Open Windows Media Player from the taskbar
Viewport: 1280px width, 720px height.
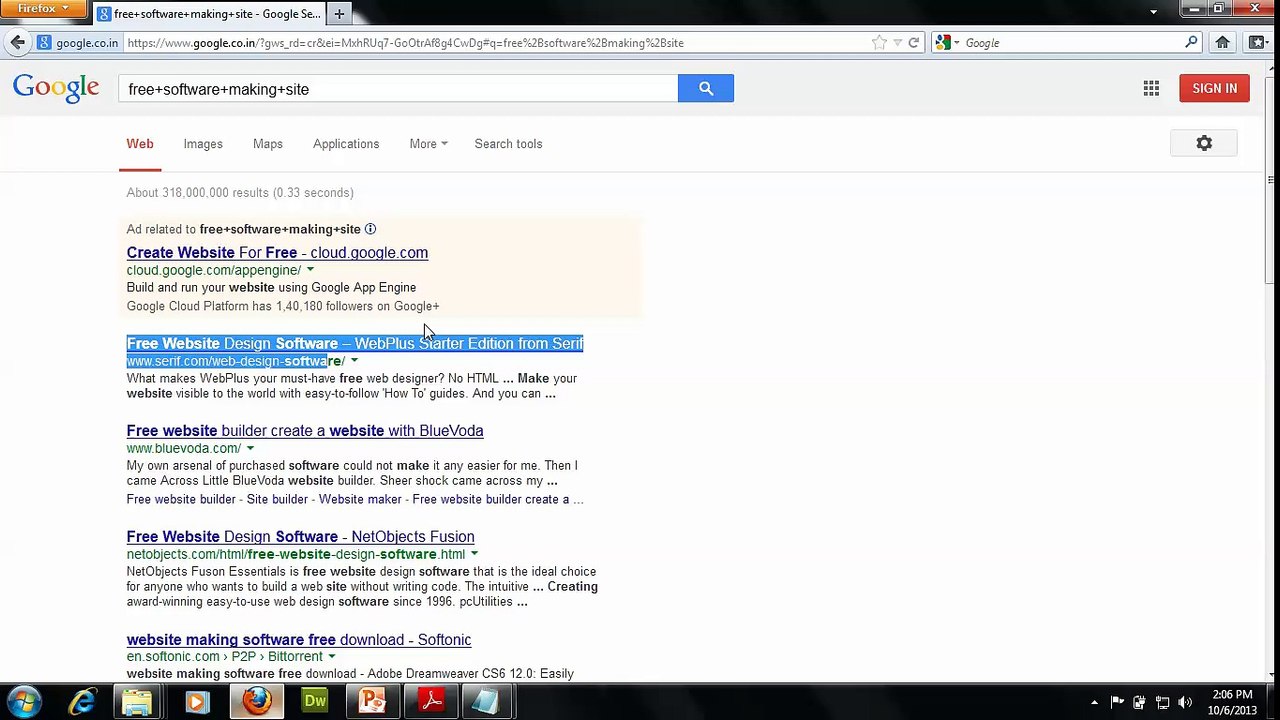click(x=196, y=702)
